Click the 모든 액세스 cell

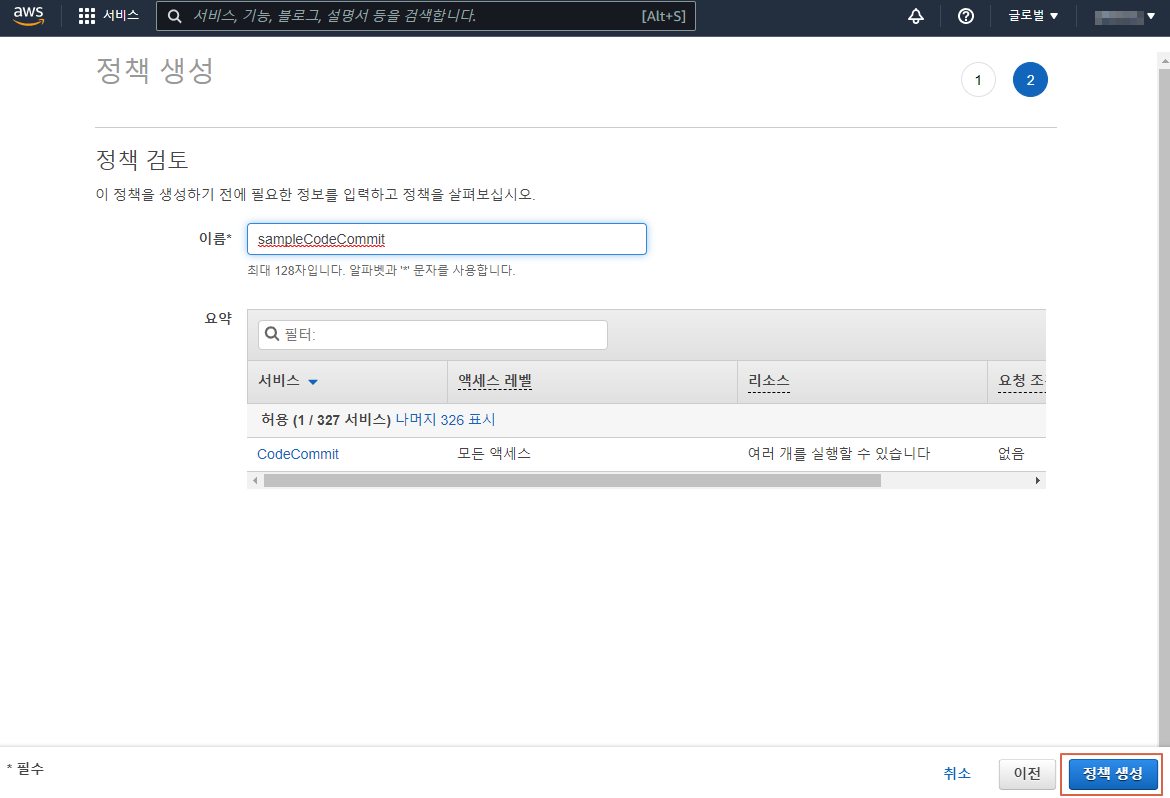coord(494,454)
